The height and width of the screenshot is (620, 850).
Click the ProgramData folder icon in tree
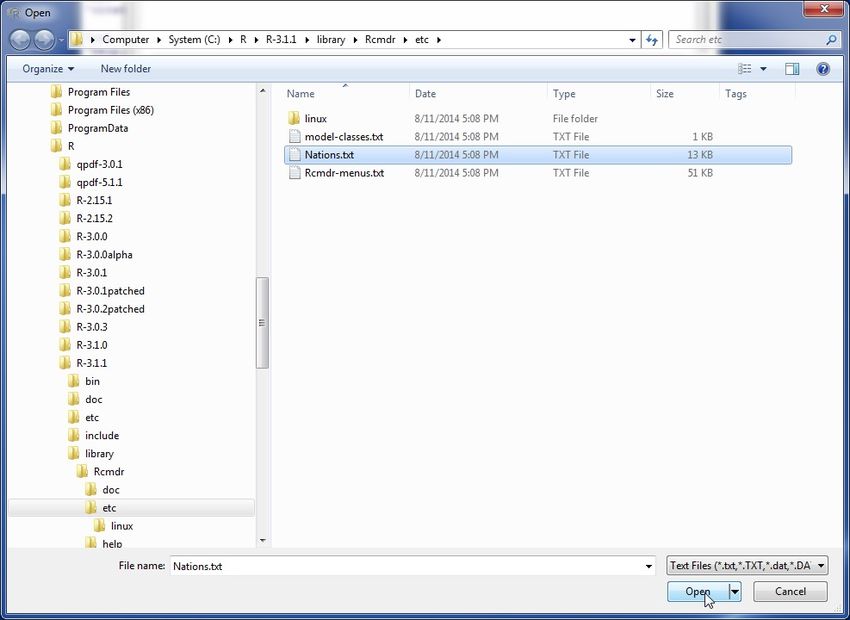[x=56, y=128]
